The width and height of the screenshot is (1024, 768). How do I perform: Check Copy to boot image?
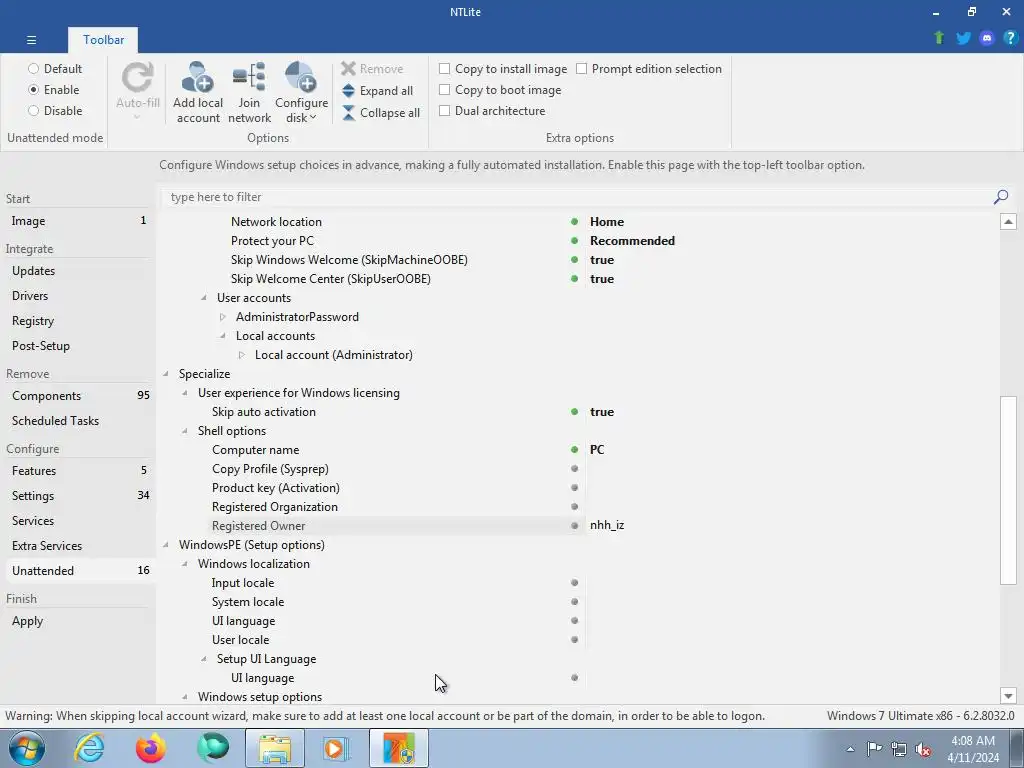[x=444, y=89]
